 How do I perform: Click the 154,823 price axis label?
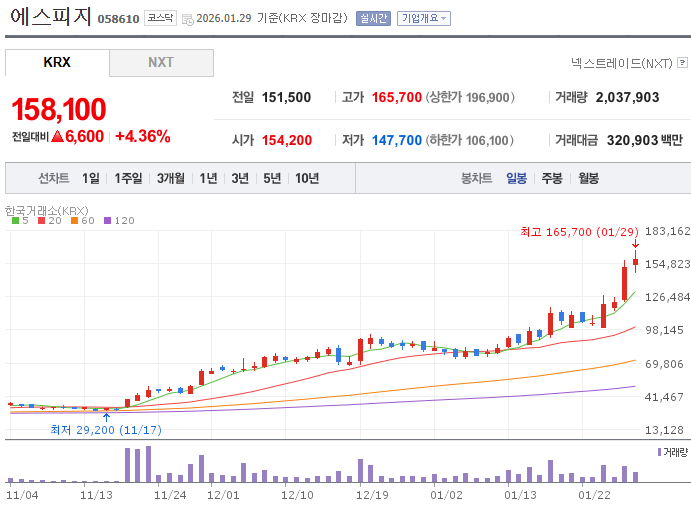[x=668, y=264]
